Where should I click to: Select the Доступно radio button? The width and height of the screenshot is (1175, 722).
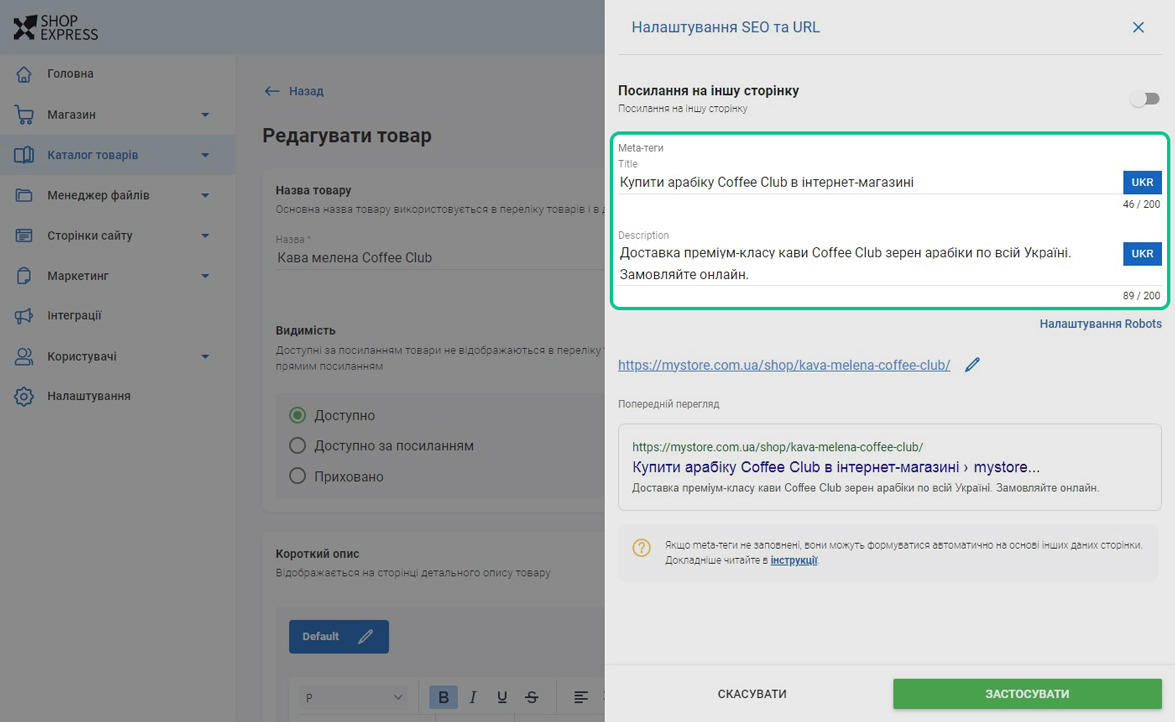pyautogui.click(x=297, y=415)
